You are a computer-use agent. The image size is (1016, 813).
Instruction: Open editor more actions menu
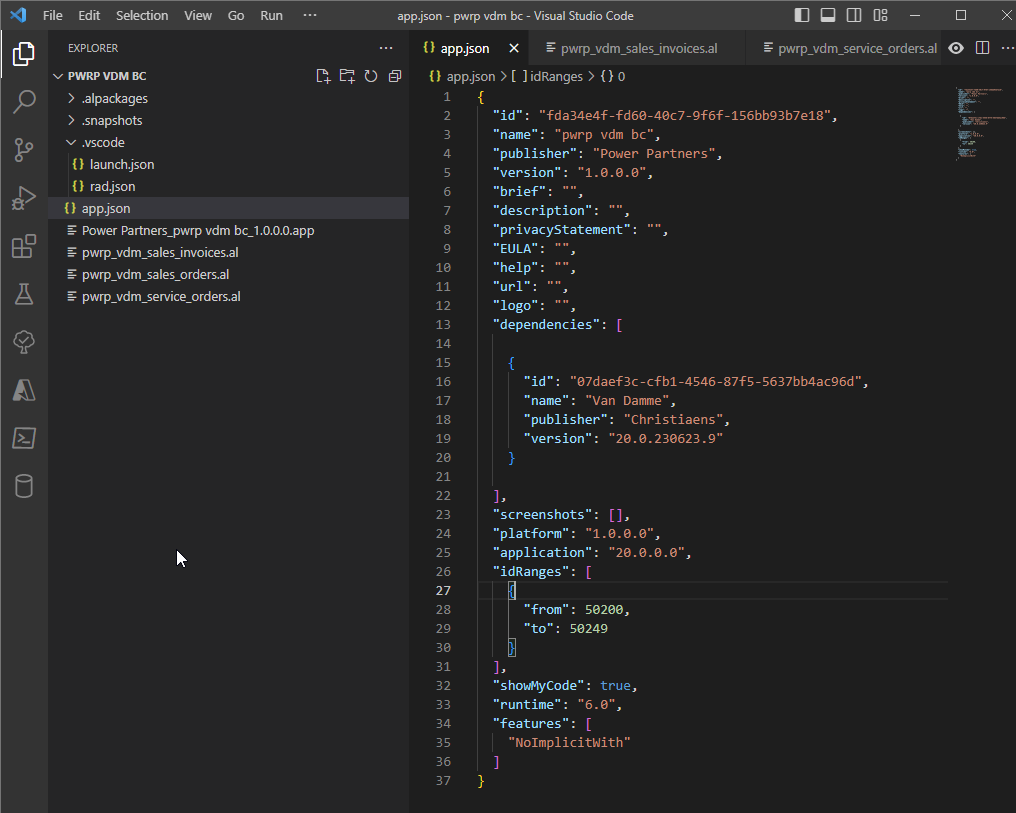[x=1007, y=48]
